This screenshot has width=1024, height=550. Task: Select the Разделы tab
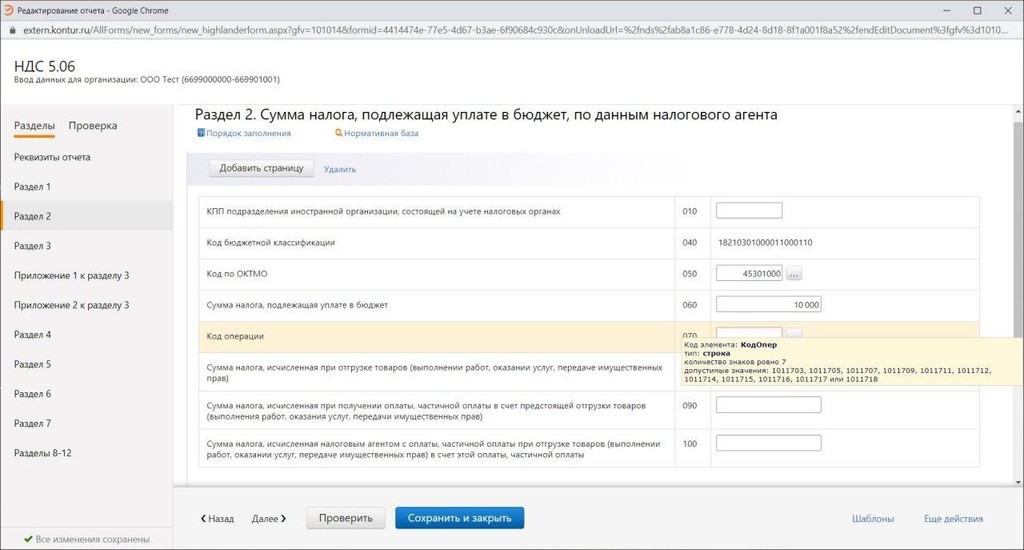[34, 126]
